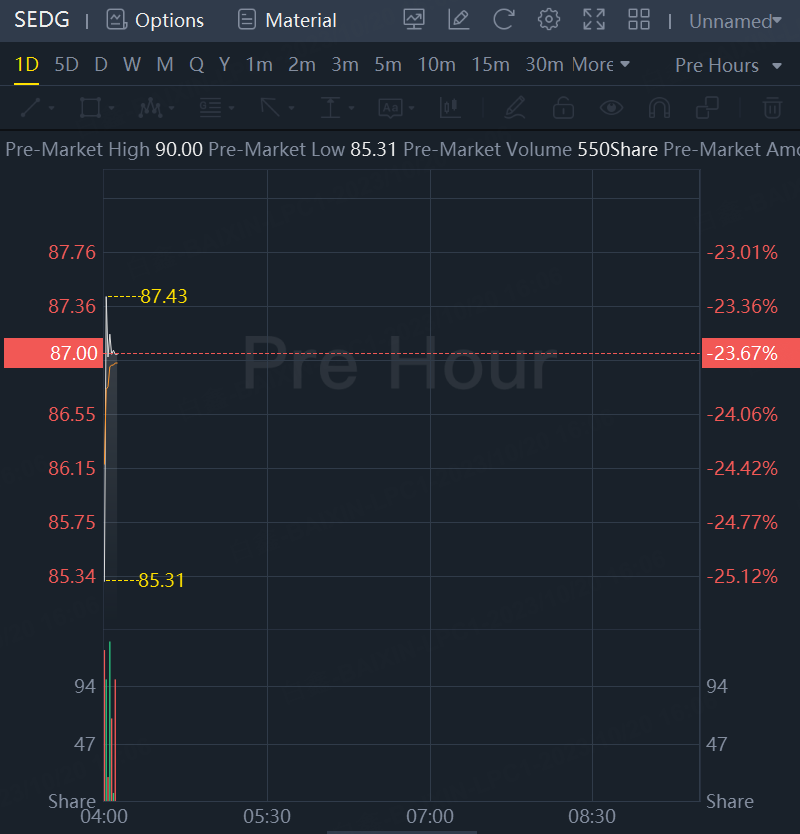Open the multi-chart grid layout
This screenshot has height=834, width=800.
[638, 19]
